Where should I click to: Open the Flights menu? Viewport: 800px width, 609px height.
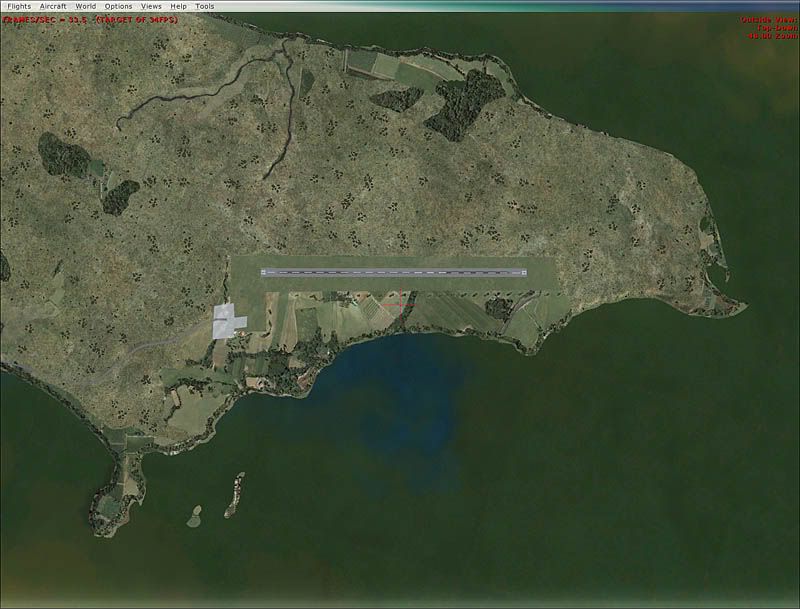click(x=19, y=6)
